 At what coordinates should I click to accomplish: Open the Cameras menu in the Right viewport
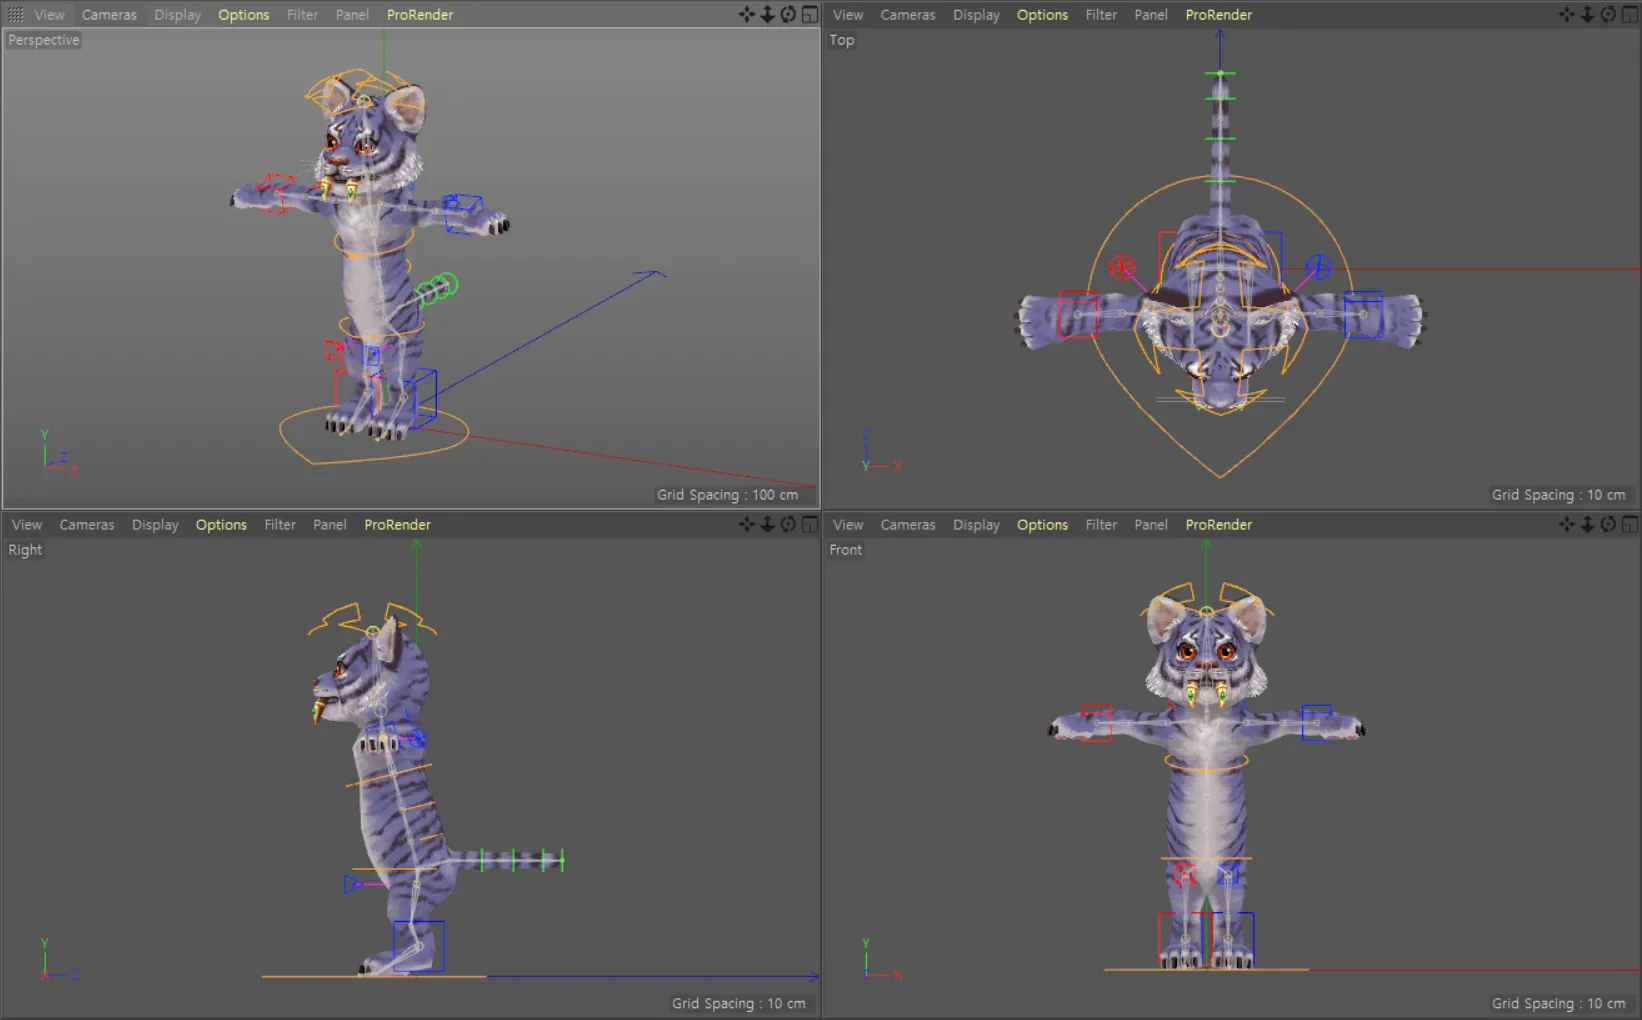(87, 525)
